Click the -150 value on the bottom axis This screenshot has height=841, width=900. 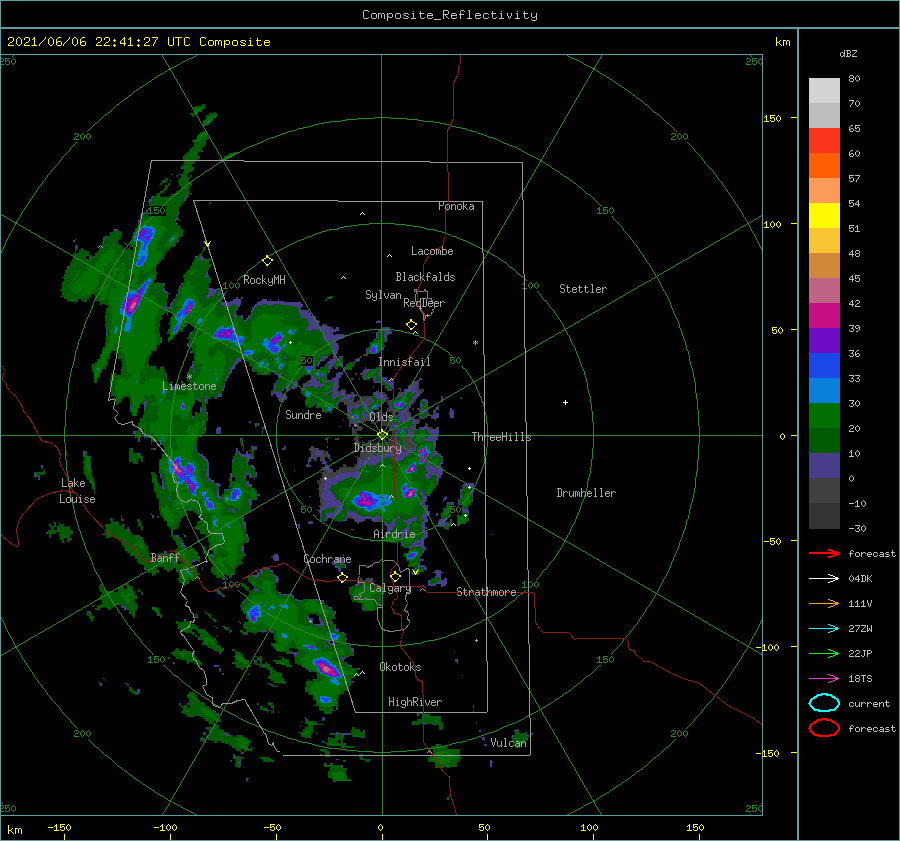click(60, 827)
